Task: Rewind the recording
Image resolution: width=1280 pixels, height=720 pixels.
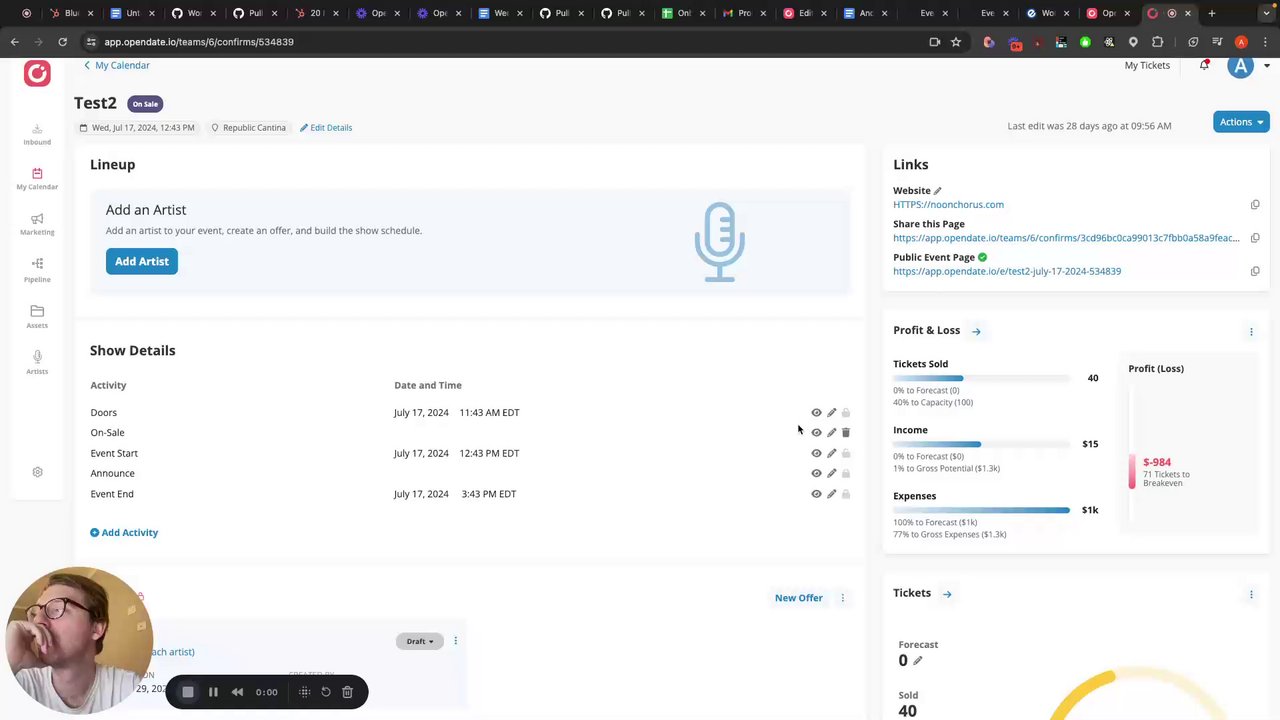Action: [x=237, y=692]
